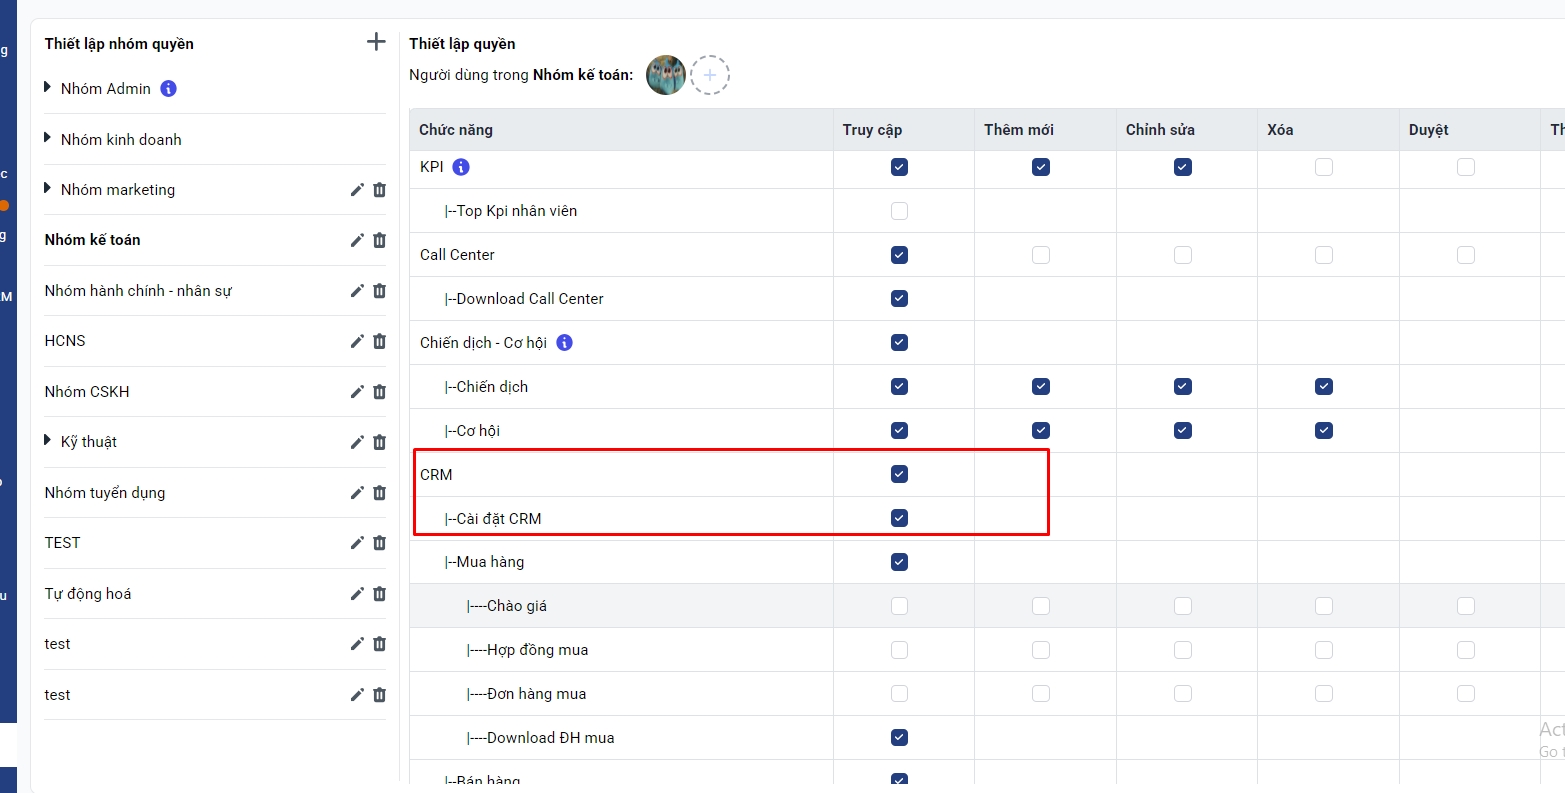Click trash icon for Tự động hoá

click(x=380, y=594)
